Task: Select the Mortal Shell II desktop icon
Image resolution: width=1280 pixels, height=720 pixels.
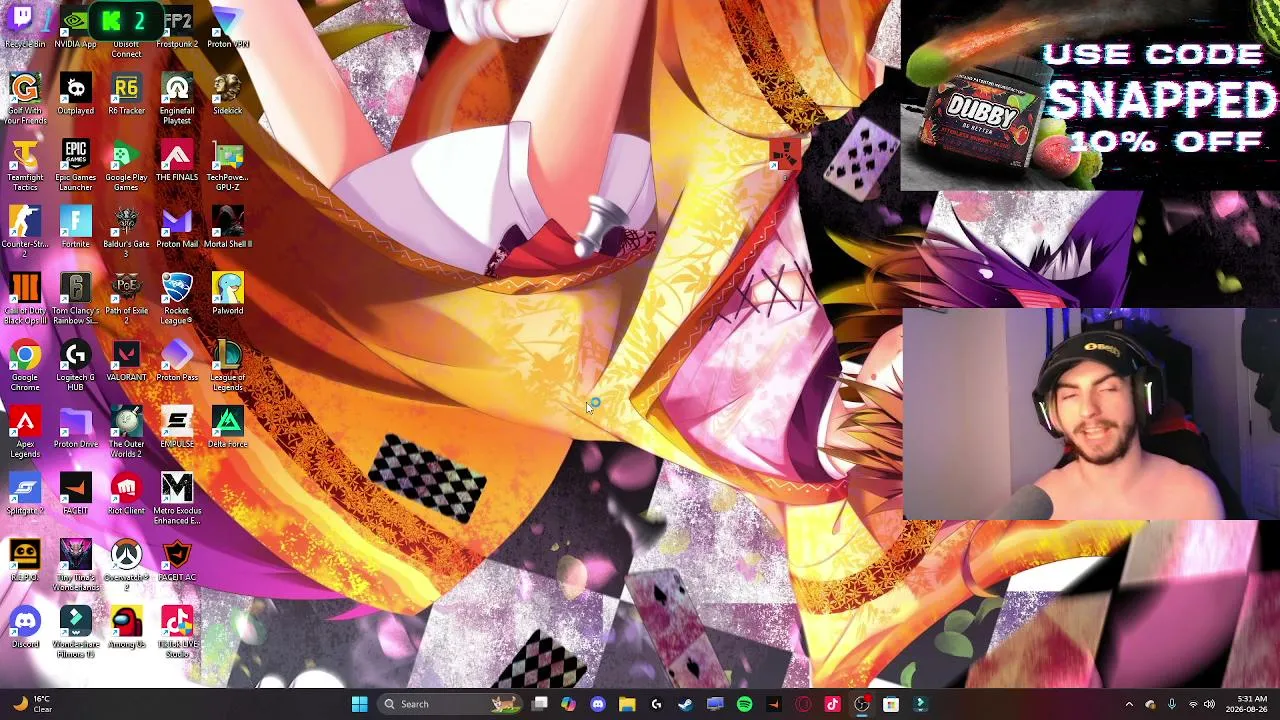Action: coord(228,228)
